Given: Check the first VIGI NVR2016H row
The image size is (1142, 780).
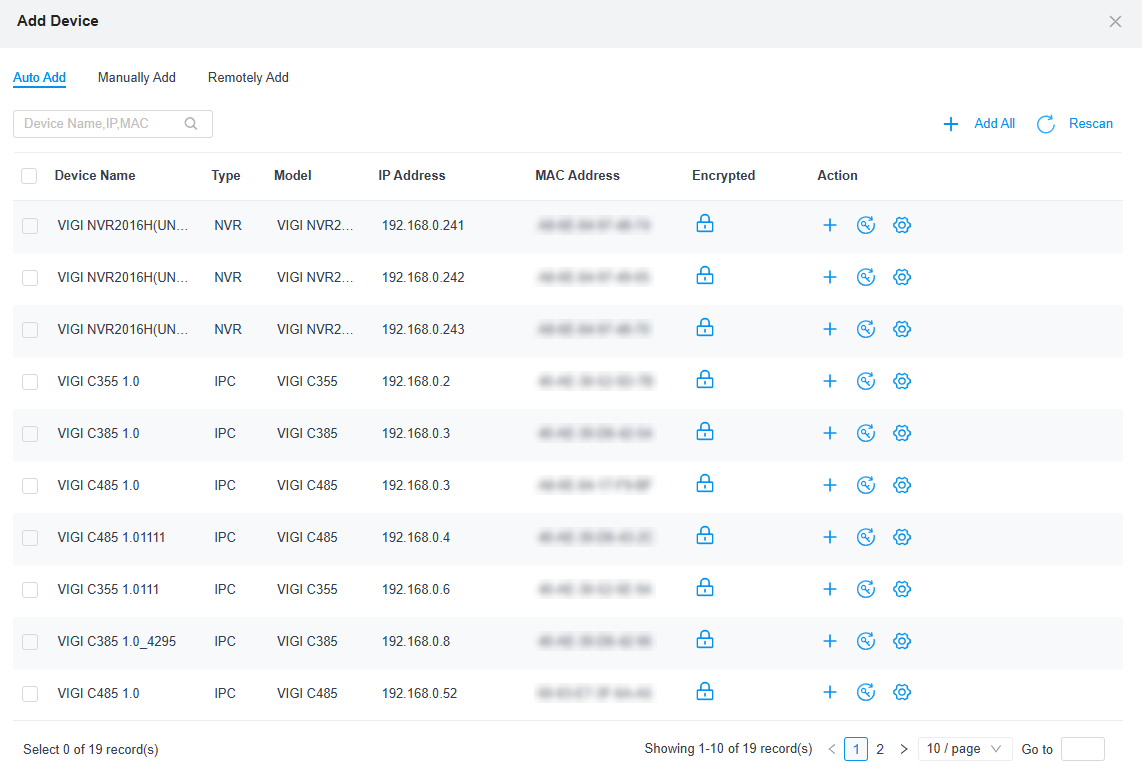Looking at the screenshot, I should (29, 226).
